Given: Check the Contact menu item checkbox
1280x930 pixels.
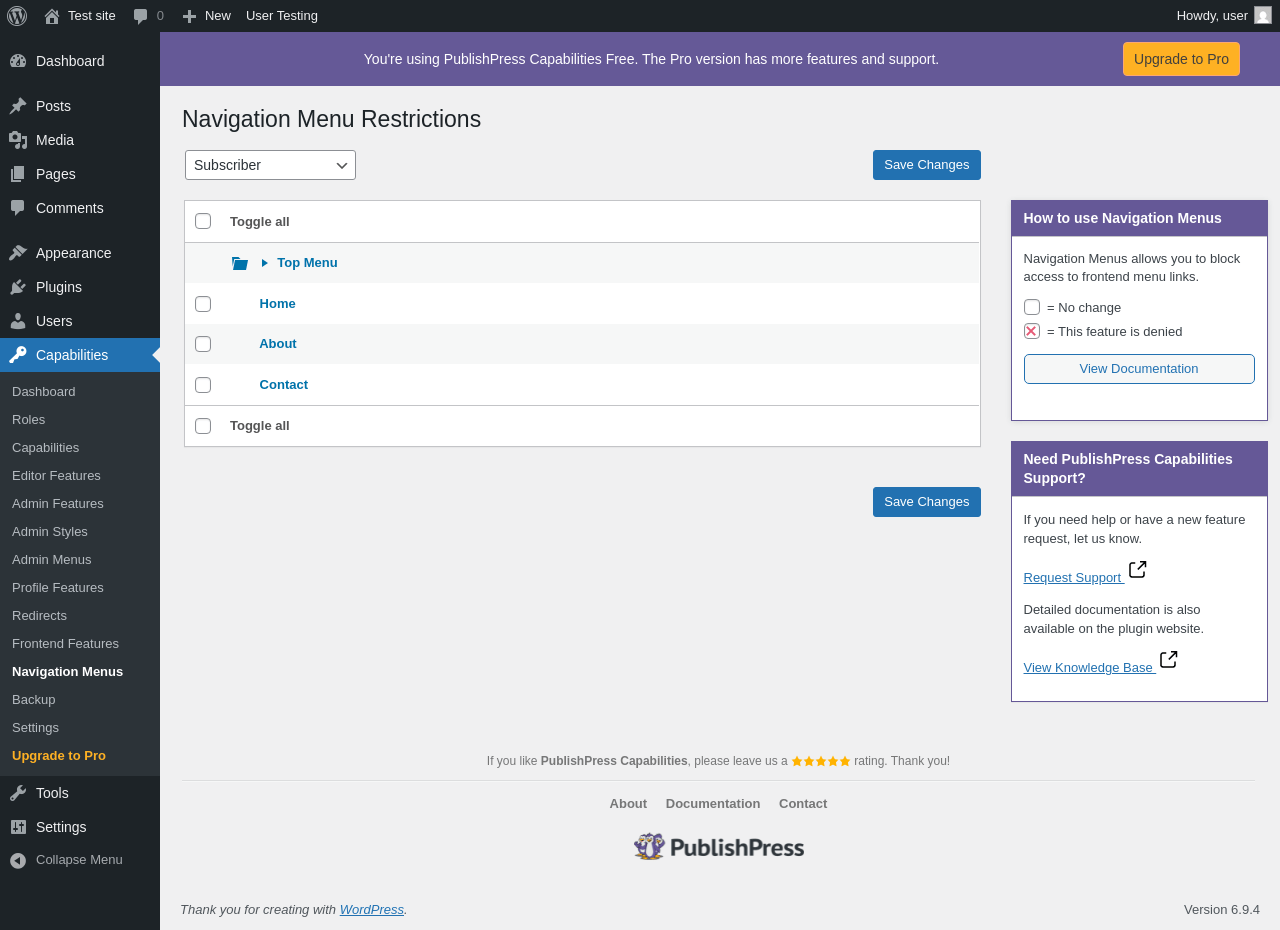Looking at the screenshot, I should (203, 385).
